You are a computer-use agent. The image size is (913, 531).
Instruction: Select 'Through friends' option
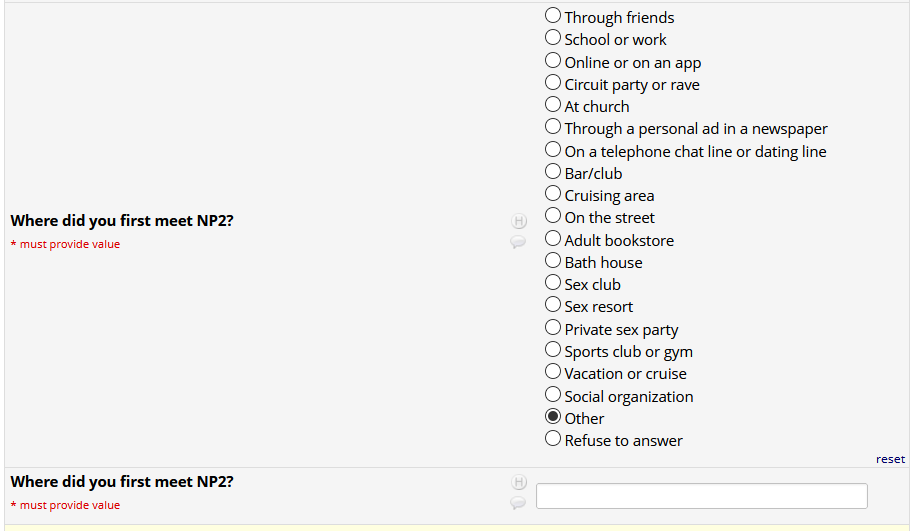[x=553, y=16]
